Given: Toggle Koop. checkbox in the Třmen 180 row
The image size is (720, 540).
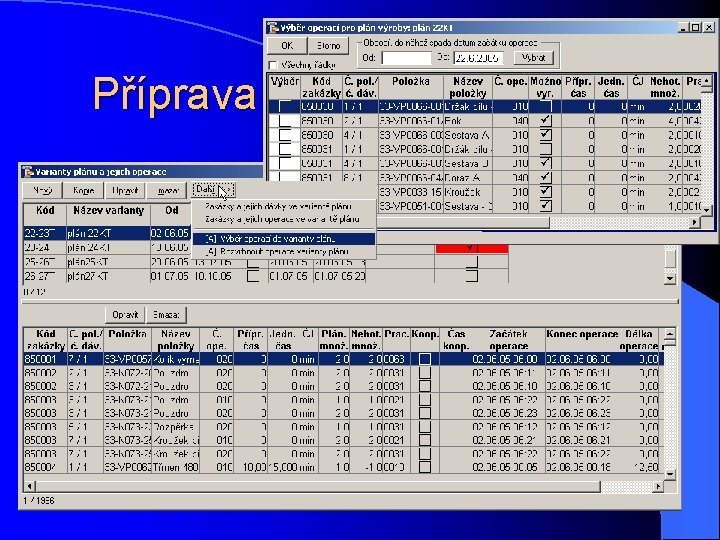Looking at the screenshot, I should 425,467.
